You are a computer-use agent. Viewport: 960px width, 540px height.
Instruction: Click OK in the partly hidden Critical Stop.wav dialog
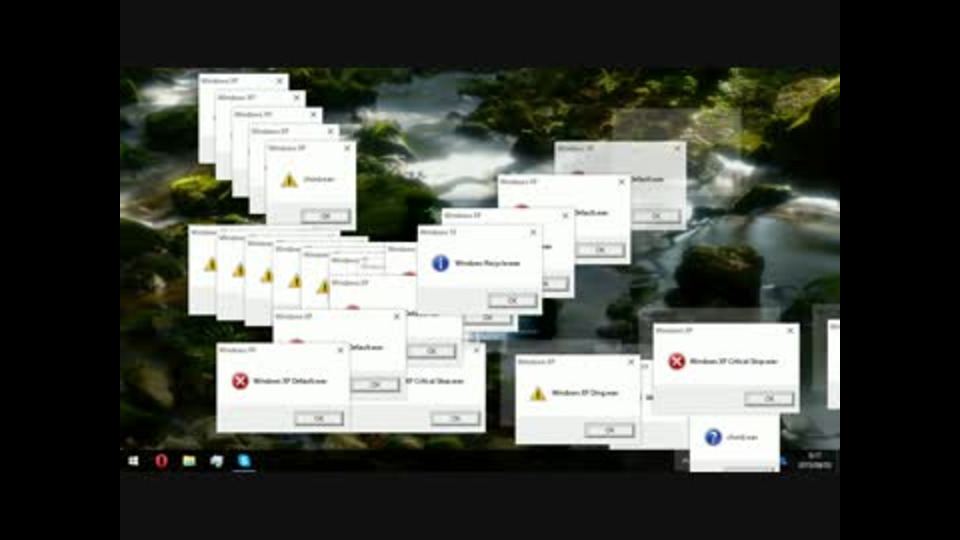click(455, 418)
